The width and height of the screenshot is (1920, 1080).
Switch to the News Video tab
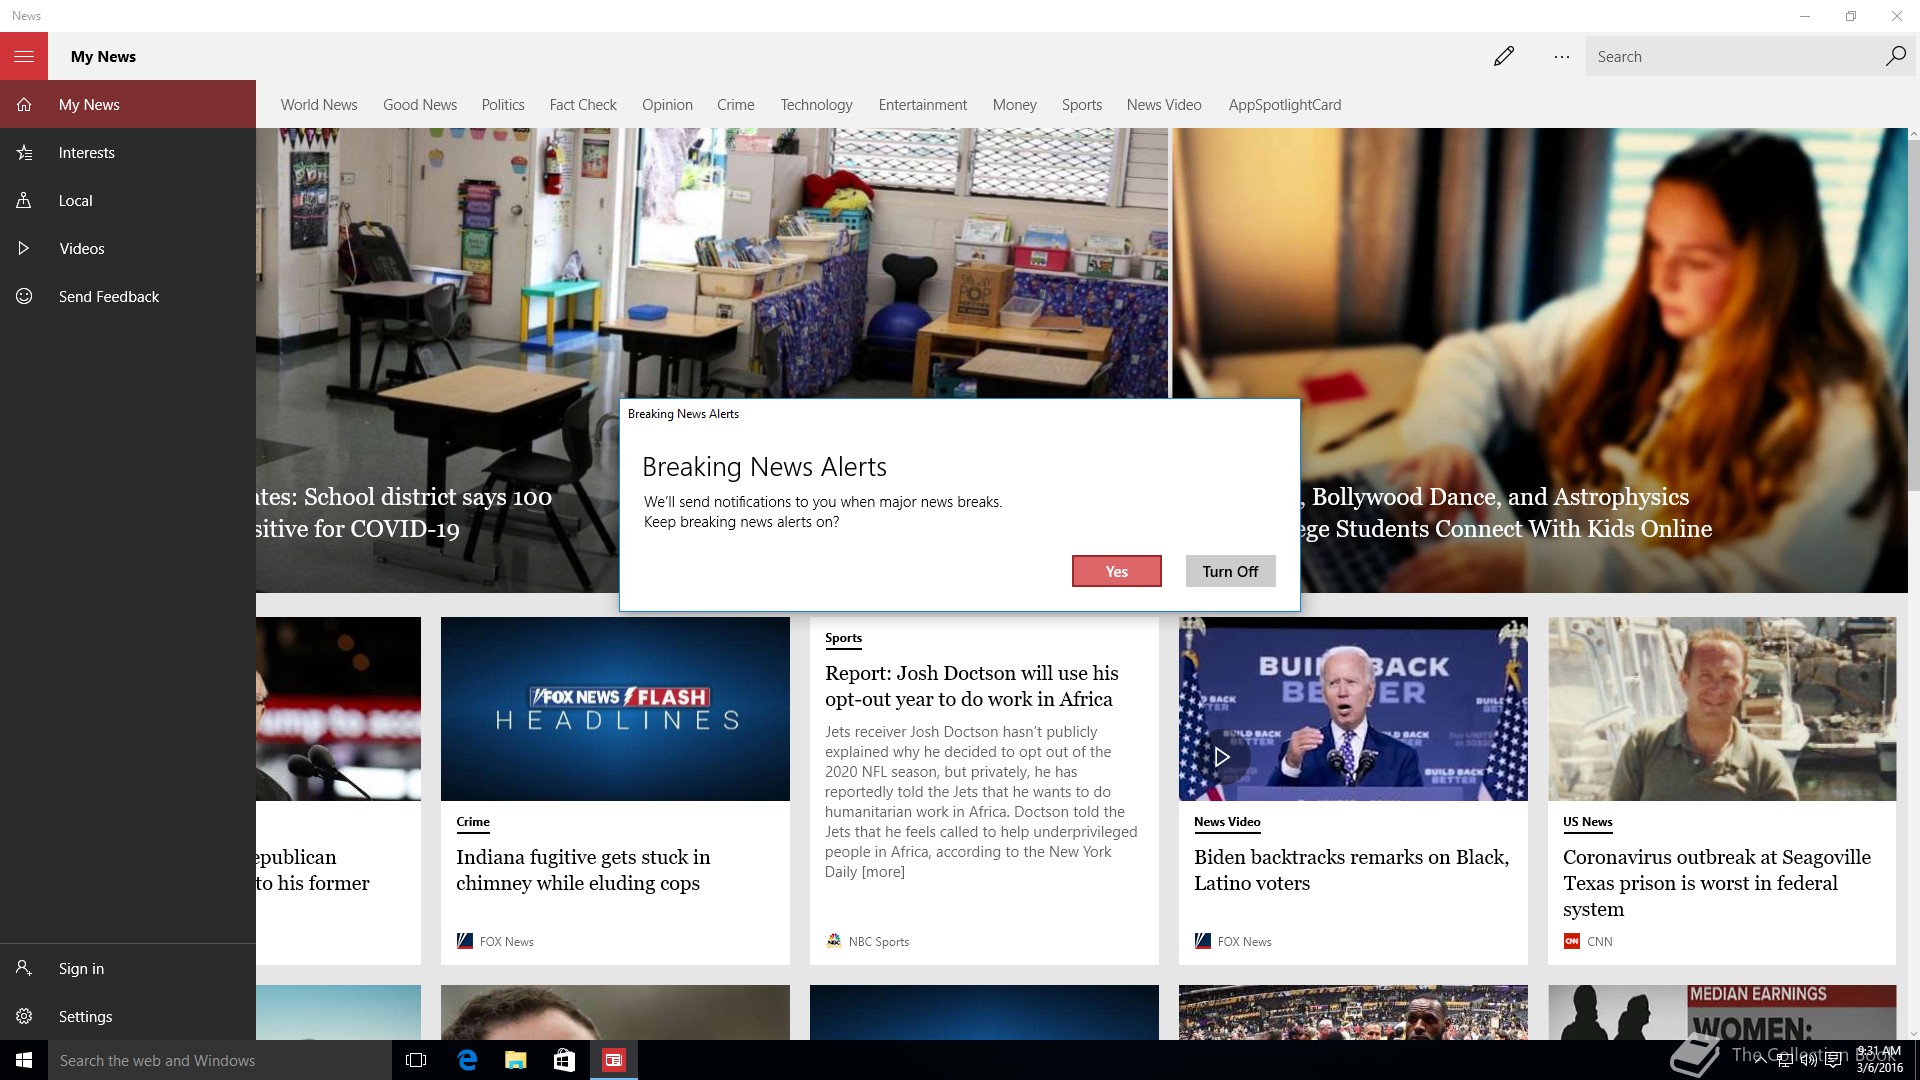coord(1164,105)
